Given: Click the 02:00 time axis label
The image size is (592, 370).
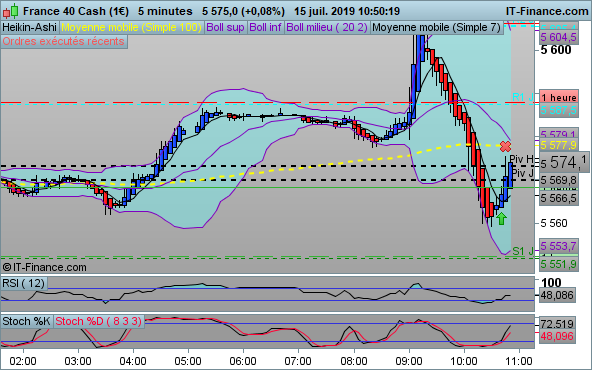Looking at the screenshot, I should tap(23, 361).
